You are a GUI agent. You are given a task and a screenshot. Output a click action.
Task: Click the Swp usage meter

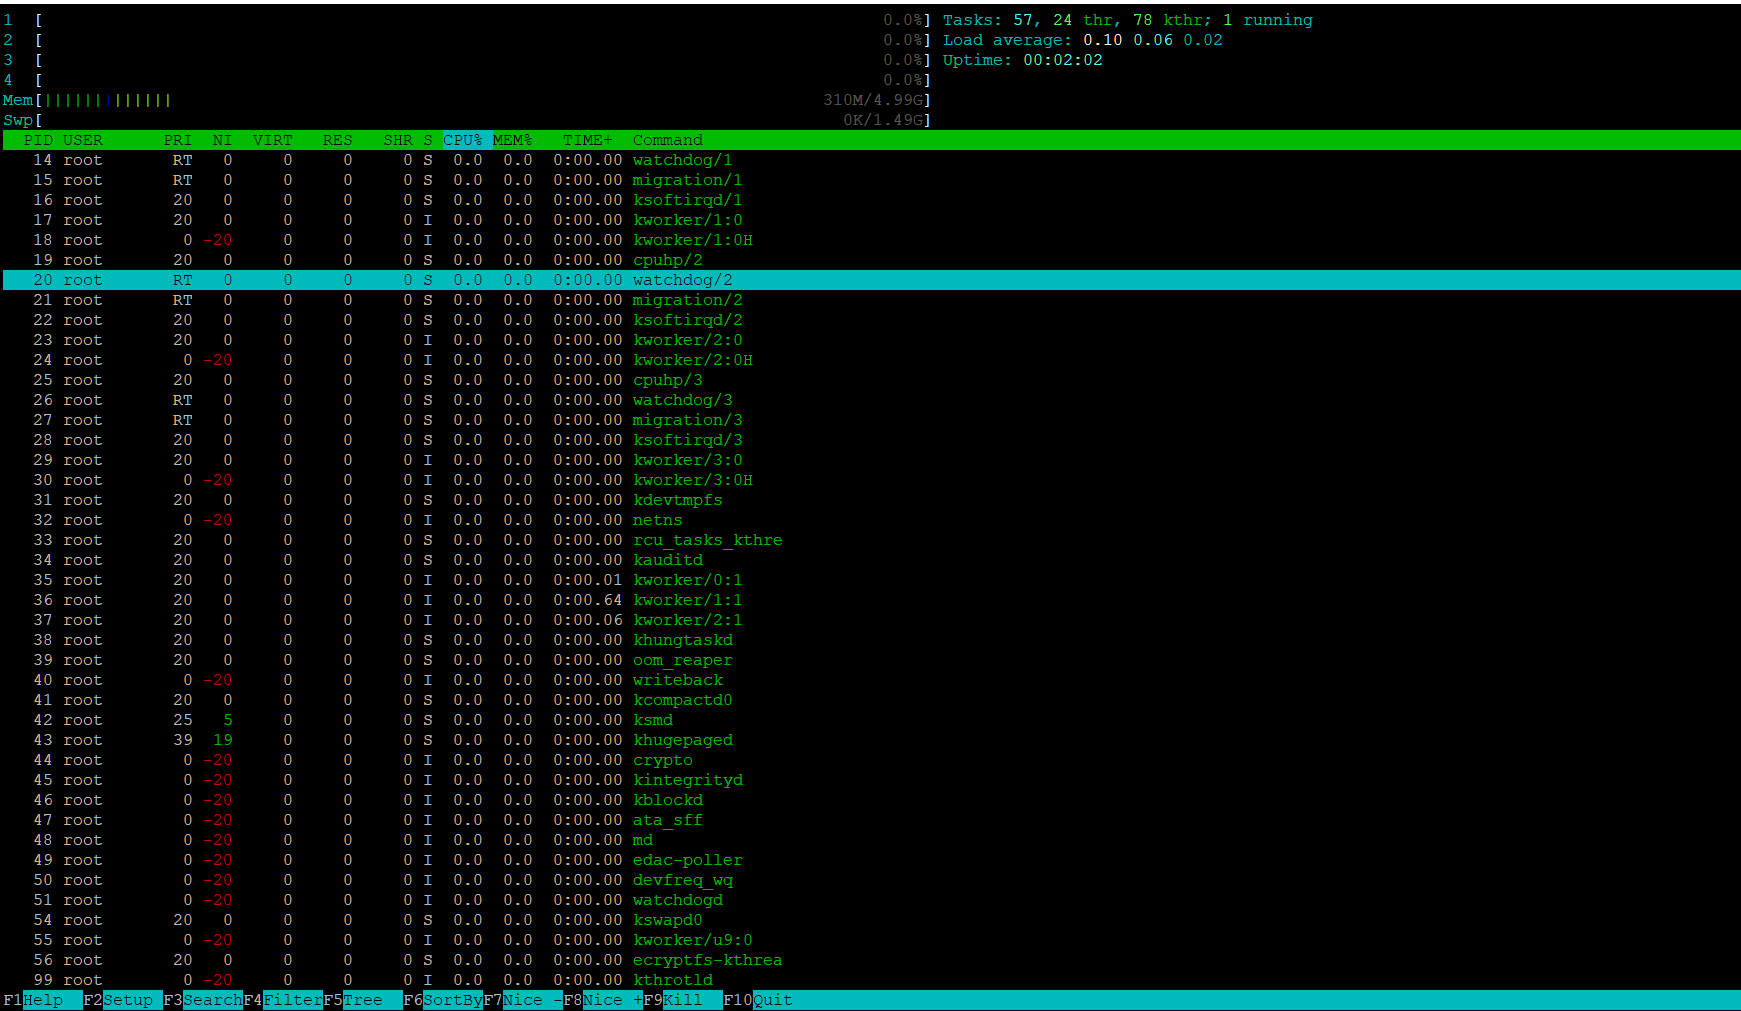[467, 120]
